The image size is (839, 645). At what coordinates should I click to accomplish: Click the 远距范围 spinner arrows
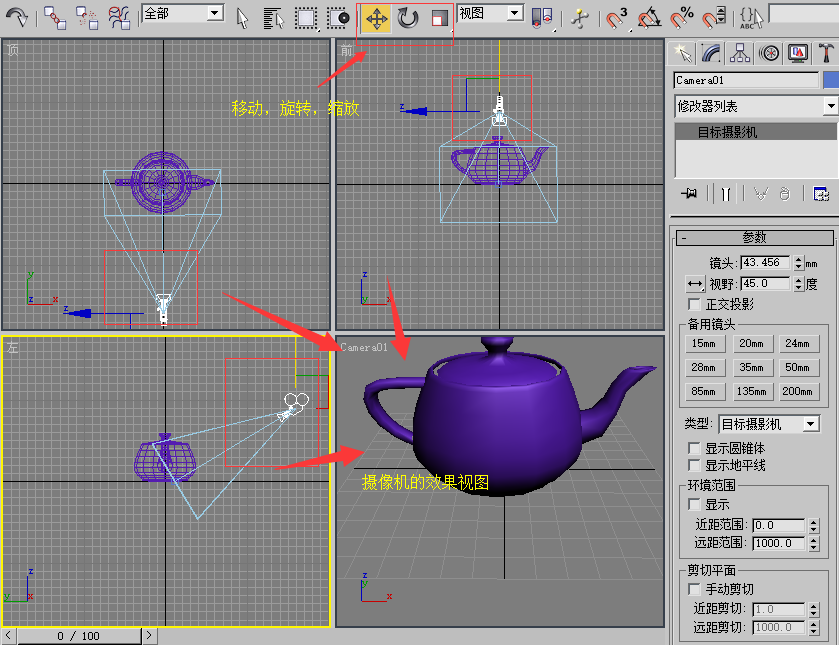813,543
